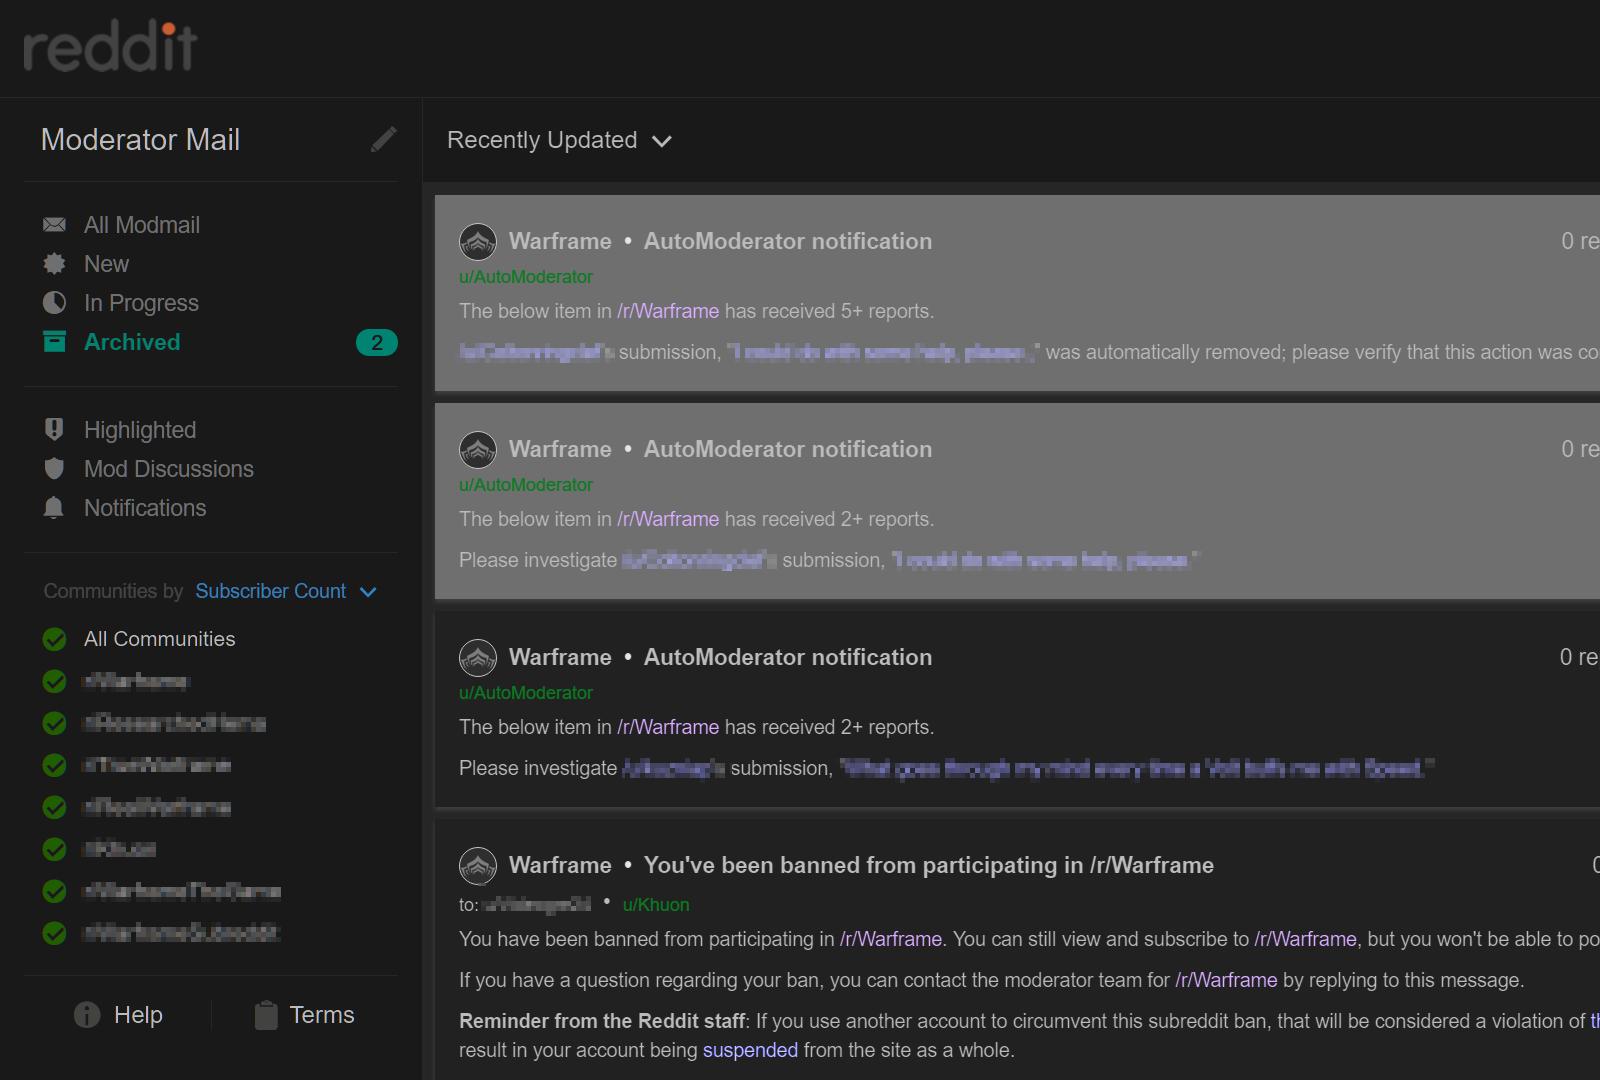Viewport: 1600px width, 1080px height.
Task: Open the Terms link
Action: (322, 1015)
